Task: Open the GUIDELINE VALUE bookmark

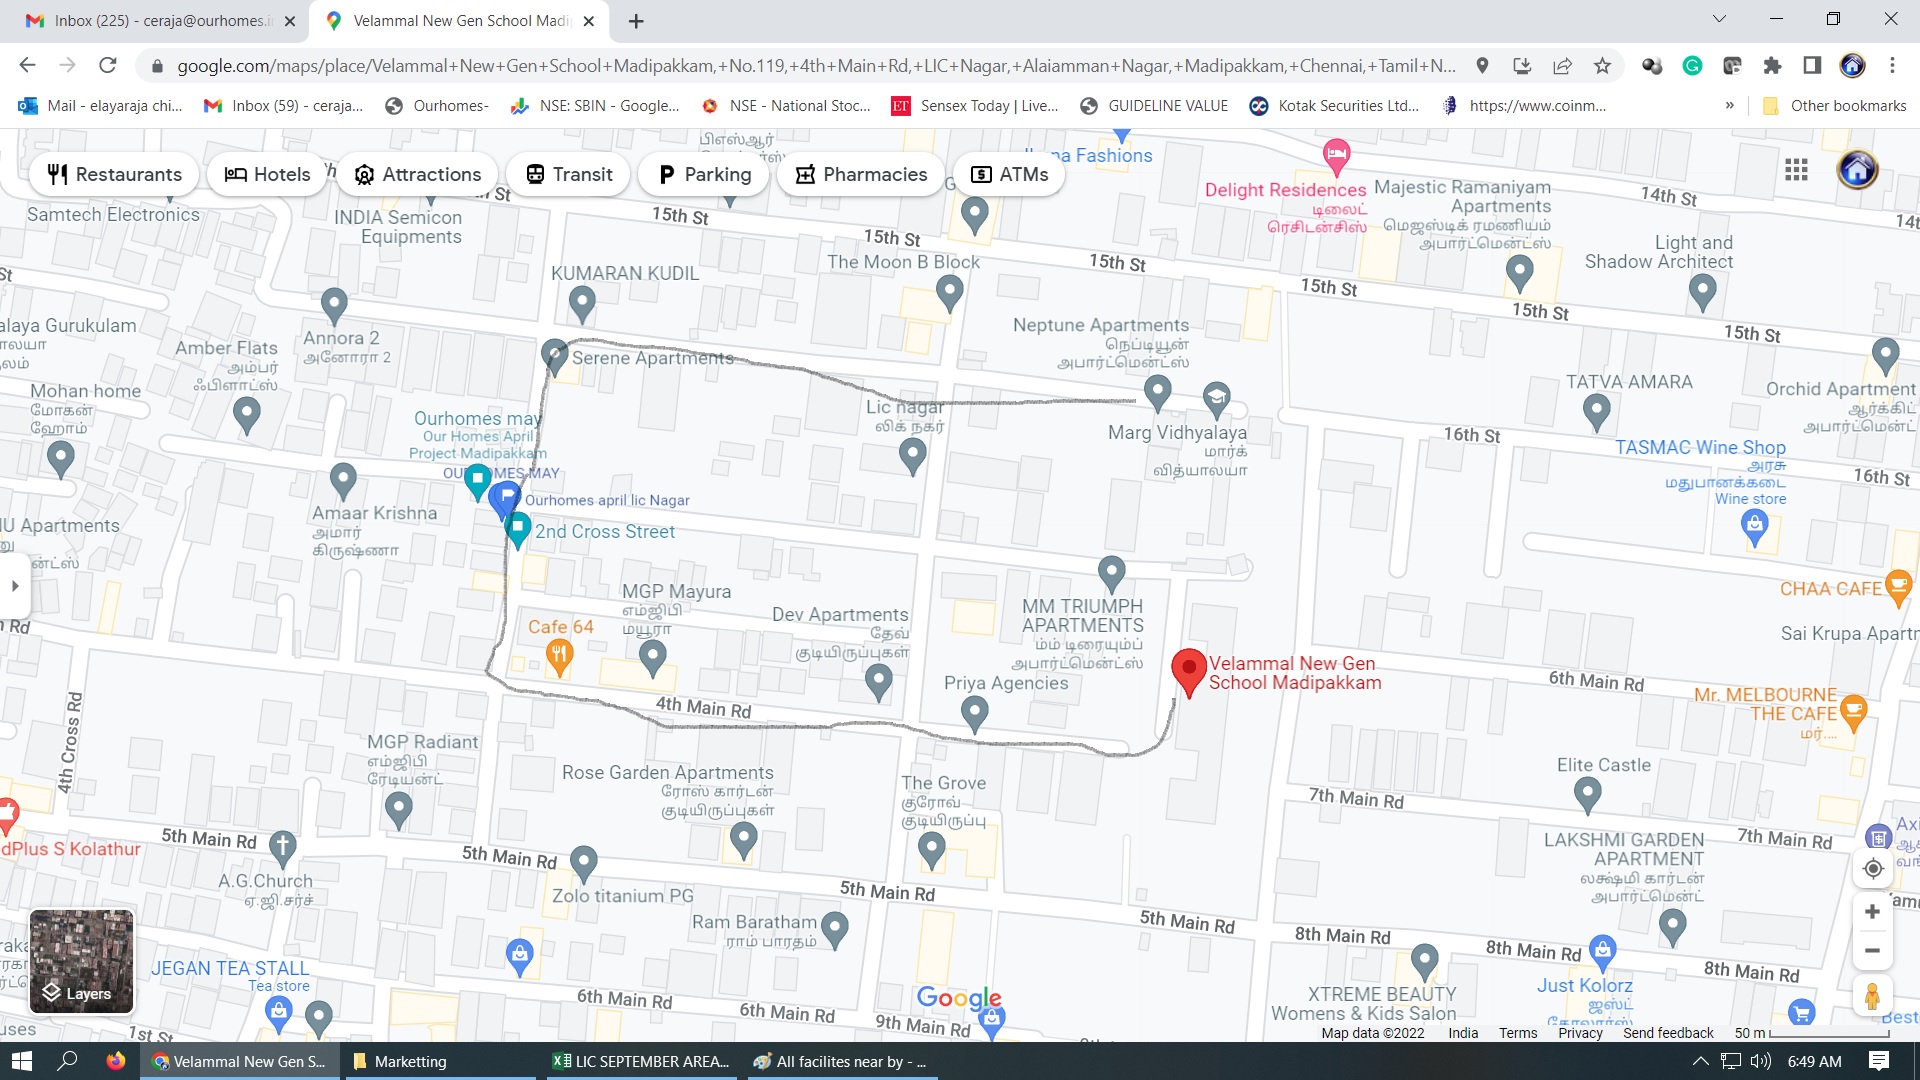Action: tap(1154, 106)
